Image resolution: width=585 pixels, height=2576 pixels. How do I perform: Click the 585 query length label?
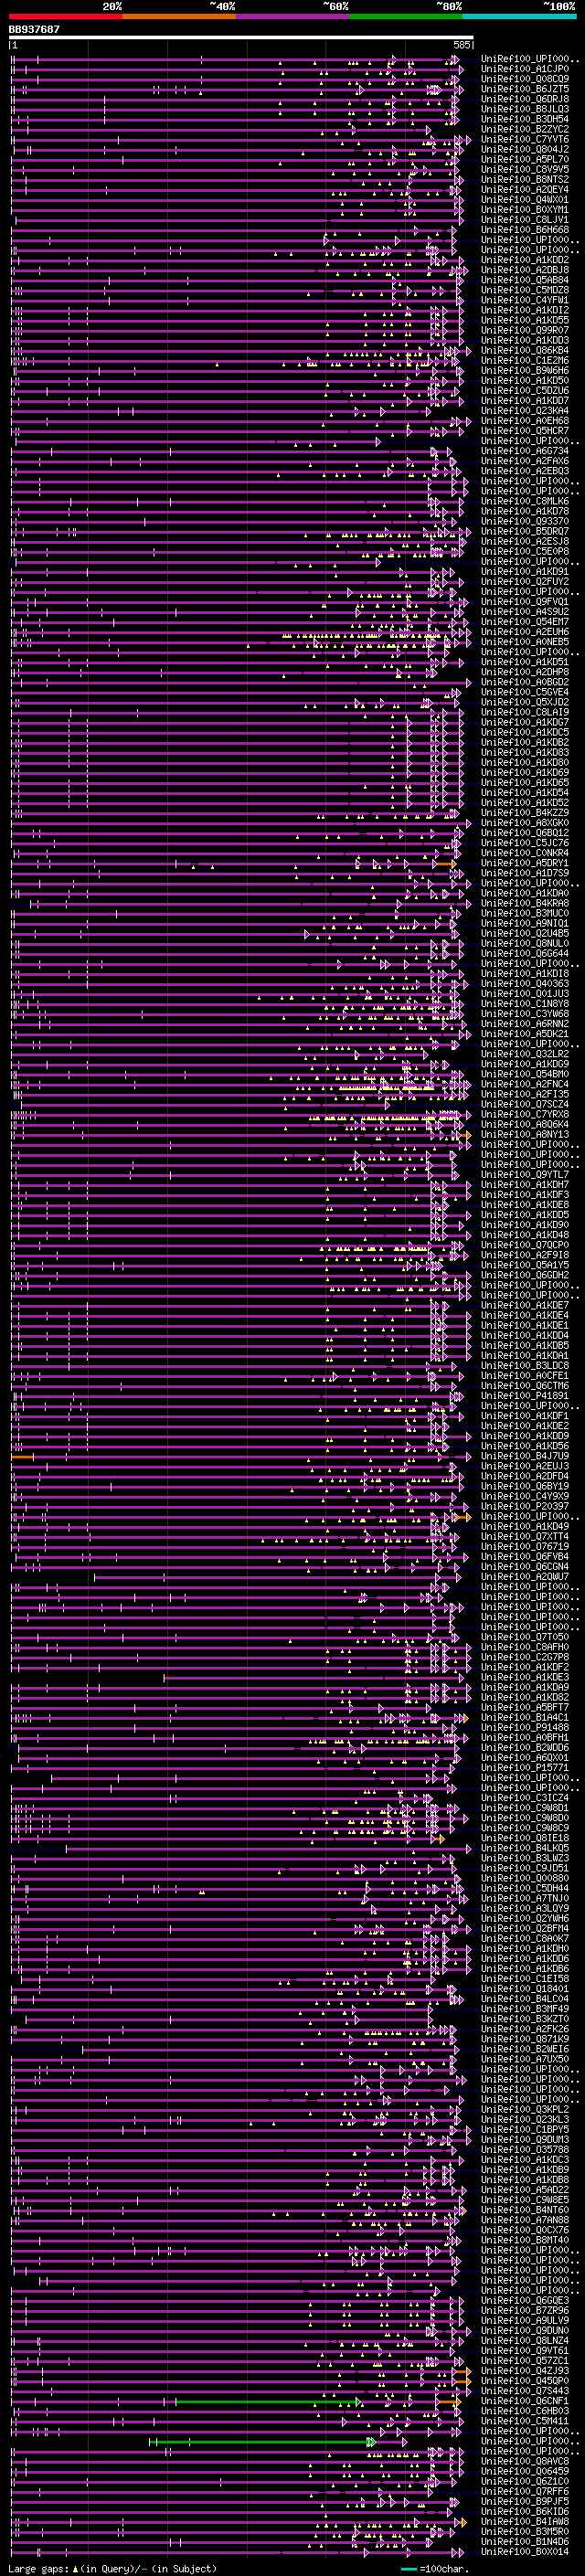(461, 45)
